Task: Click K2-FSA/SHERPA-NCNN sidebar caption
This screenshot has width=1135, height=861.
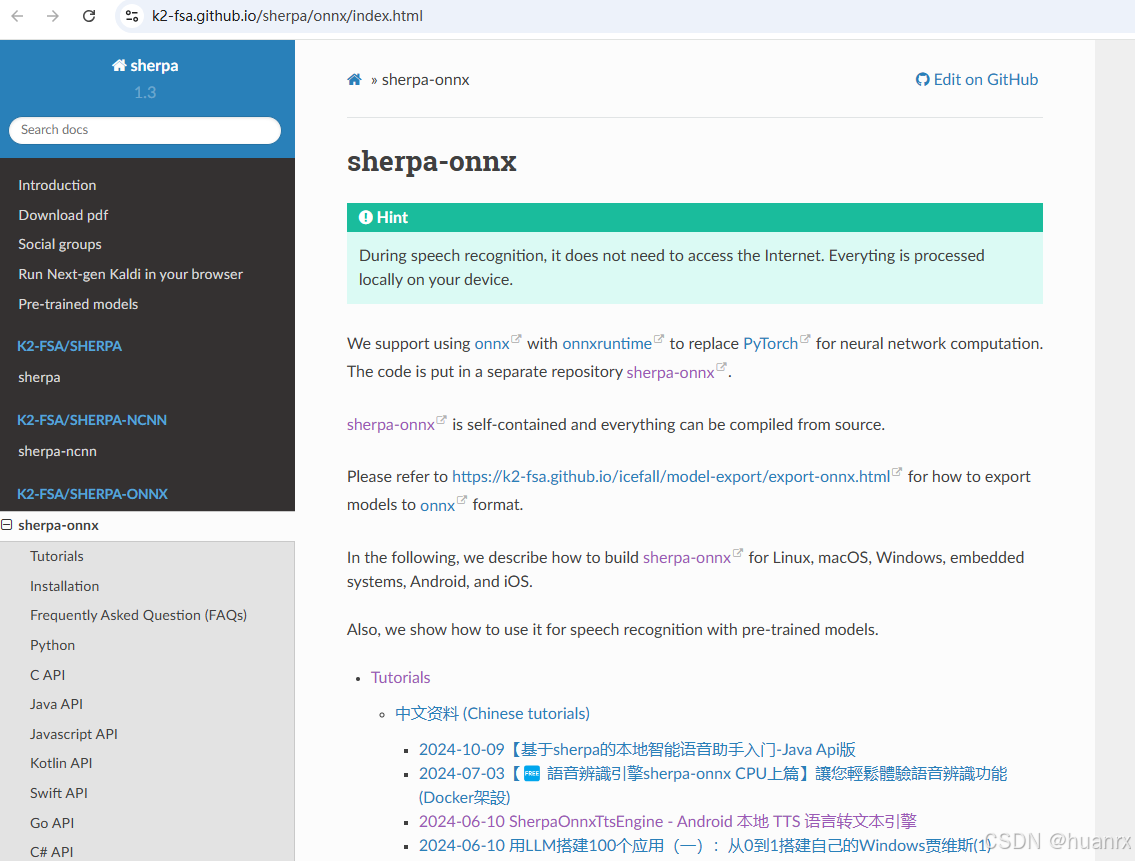Action: click(92, 420)
